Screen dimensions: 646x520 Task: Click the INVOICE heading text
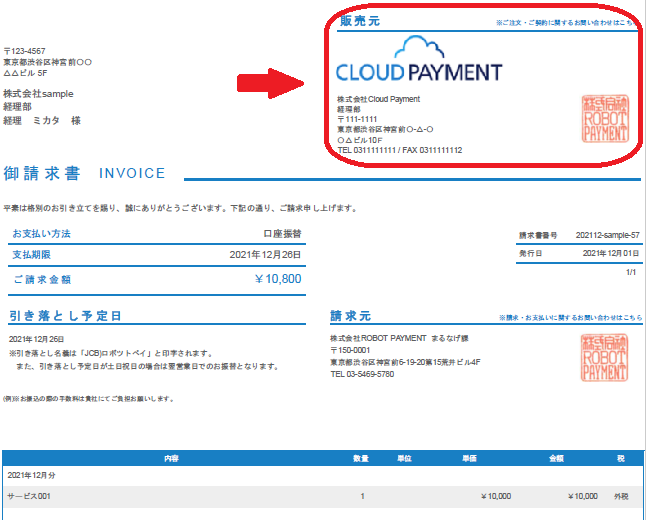point(132,173)
